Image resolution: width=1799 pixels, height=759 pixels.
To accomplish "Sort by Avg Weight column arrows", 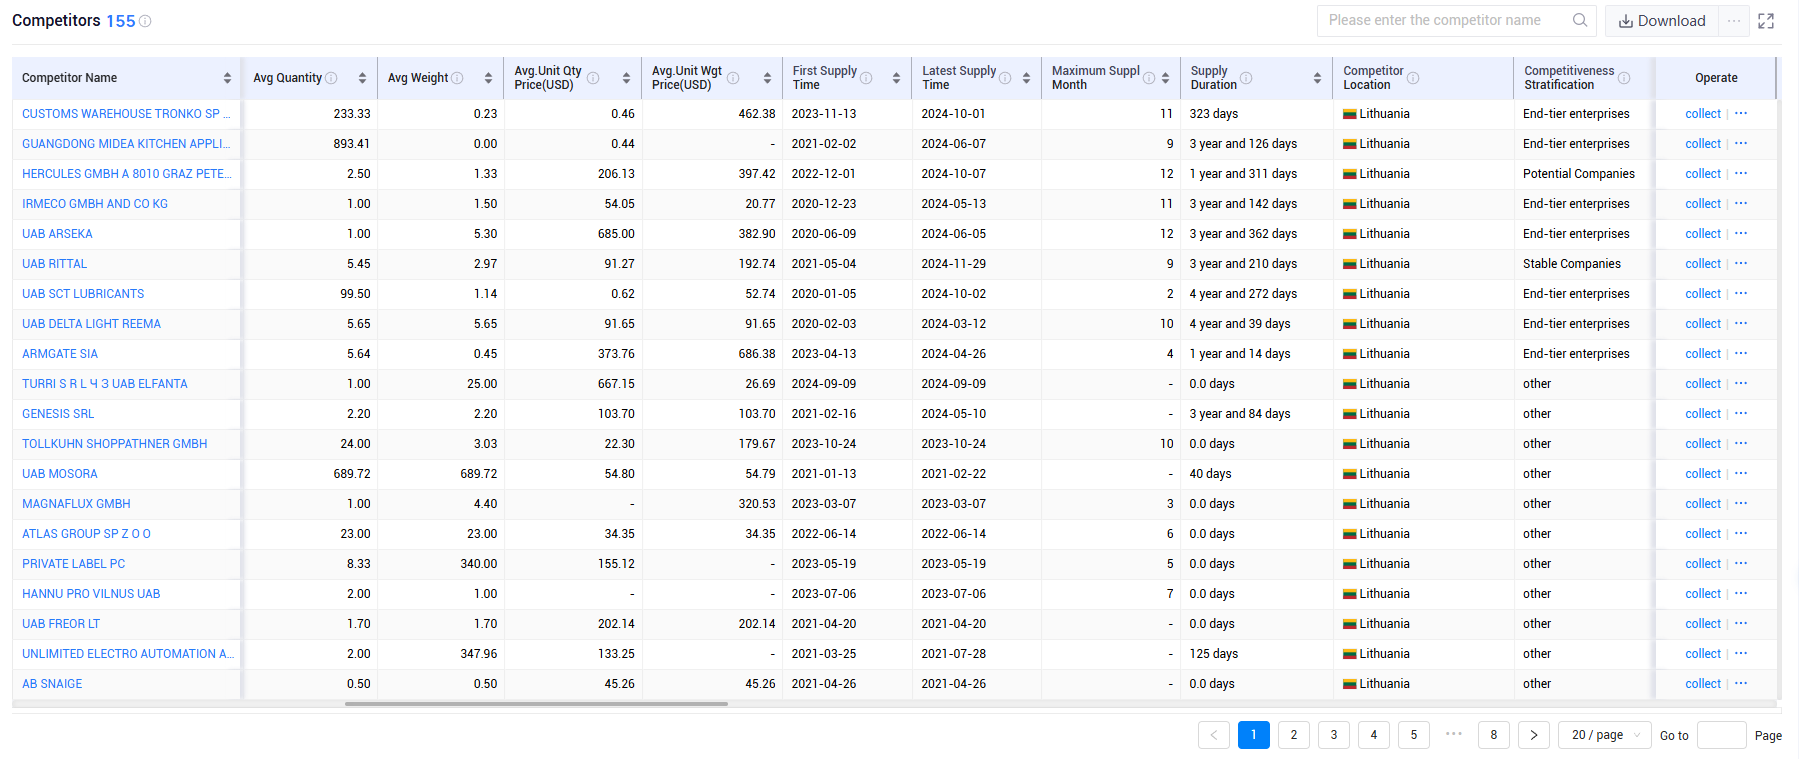I will pyautogui.click(x=488, y=78).
